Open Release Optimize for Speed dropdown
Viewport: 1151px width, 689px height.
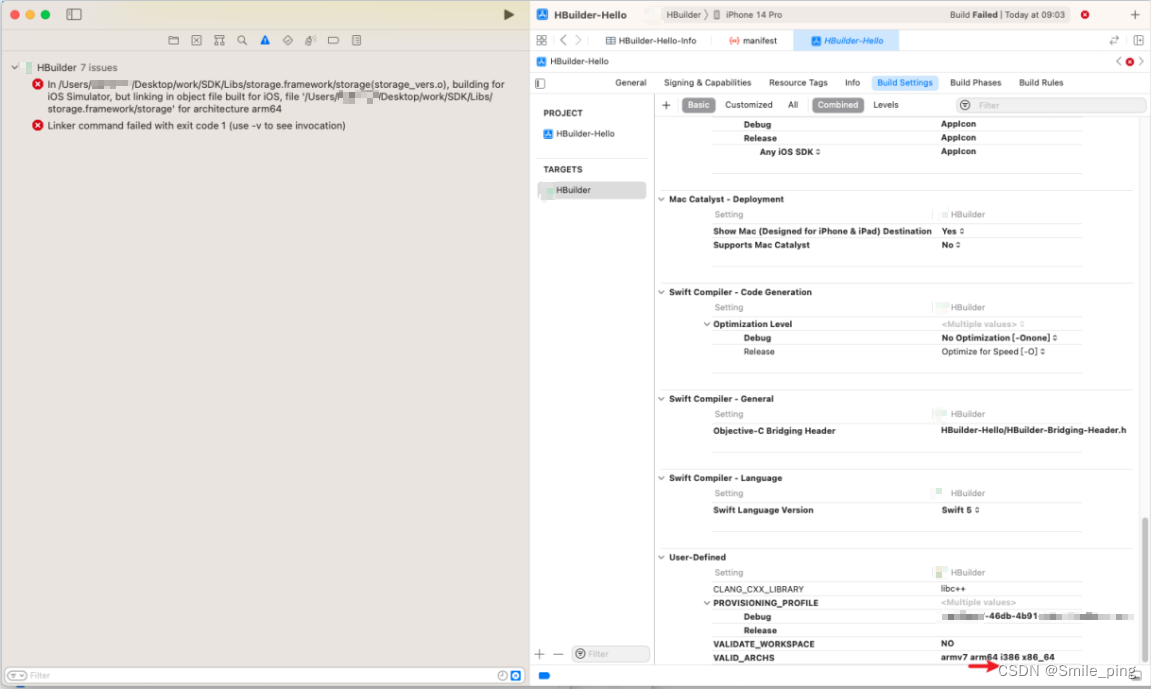click(993, 352)
